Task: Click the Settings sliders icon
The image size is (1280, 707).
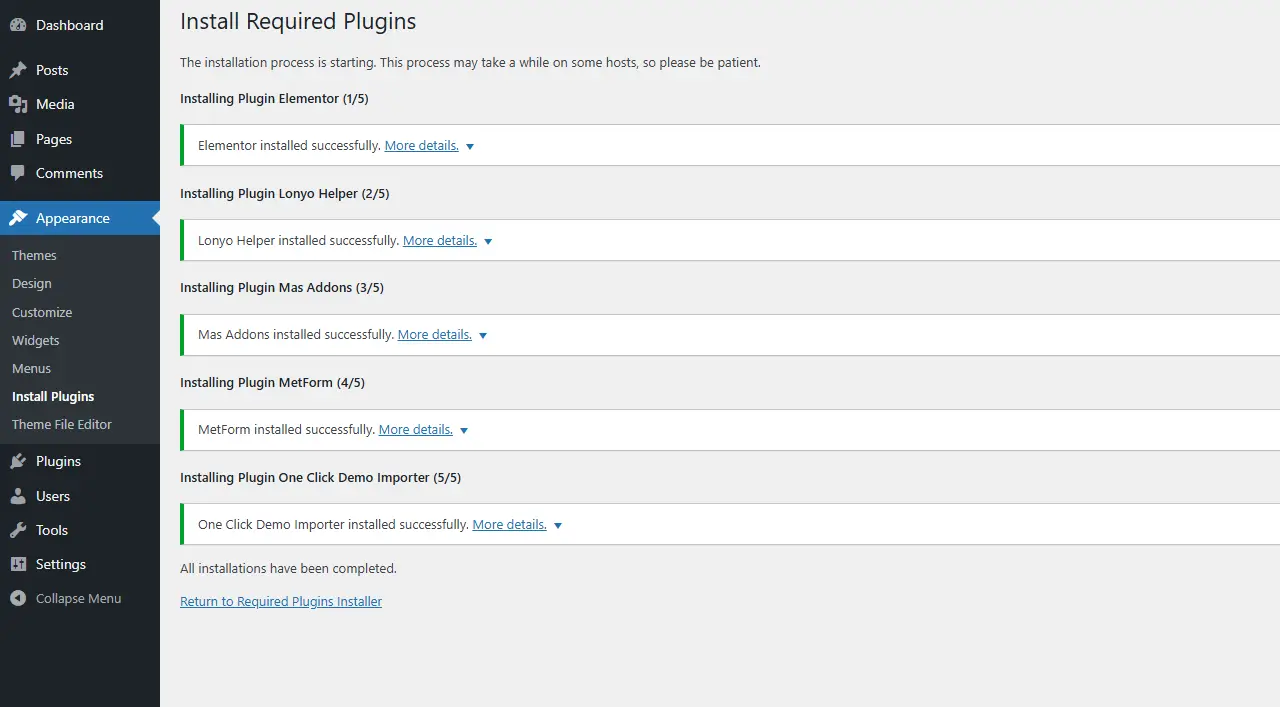Action: tap(18, 564)
